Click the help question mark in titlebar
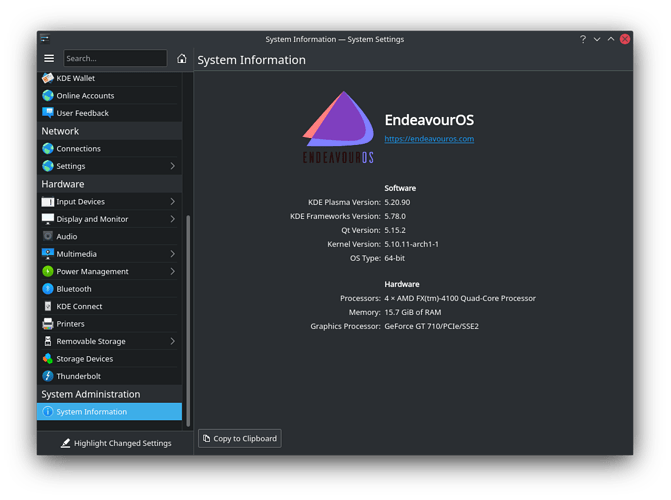 (583, 39)
